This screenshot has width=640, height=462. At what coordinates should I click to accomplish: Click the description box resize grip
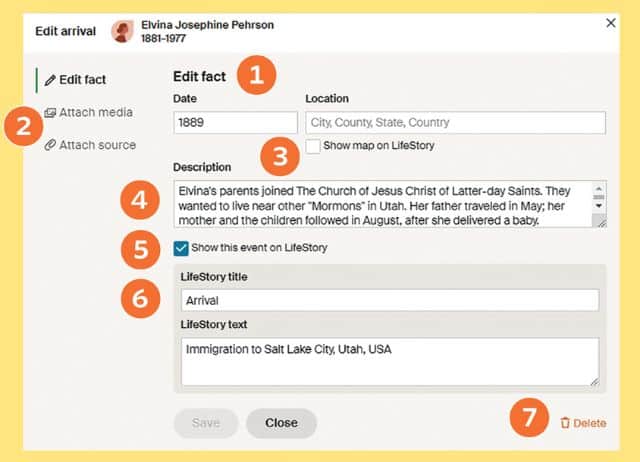click(602, 222)
